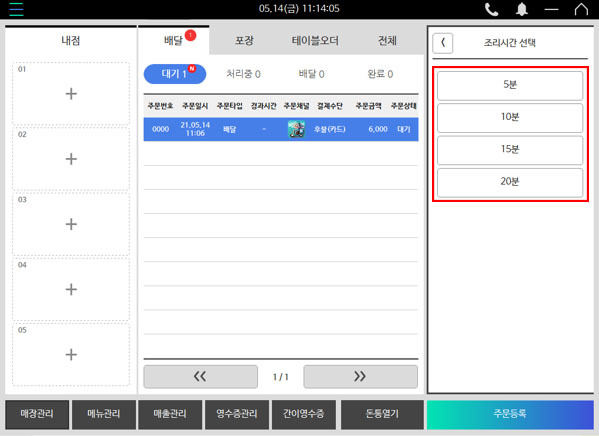Open the hamburger menu icon
Viewport: 599px width, 436px height.
(16, 9)
